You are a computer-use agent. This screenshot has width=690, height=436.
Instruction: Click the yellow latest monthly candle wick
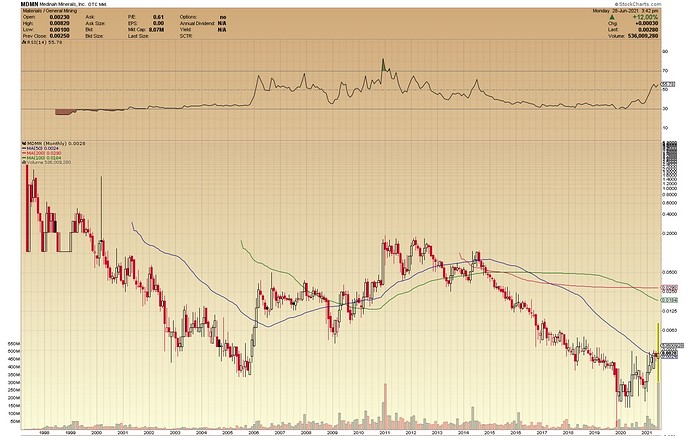(658, 352)
